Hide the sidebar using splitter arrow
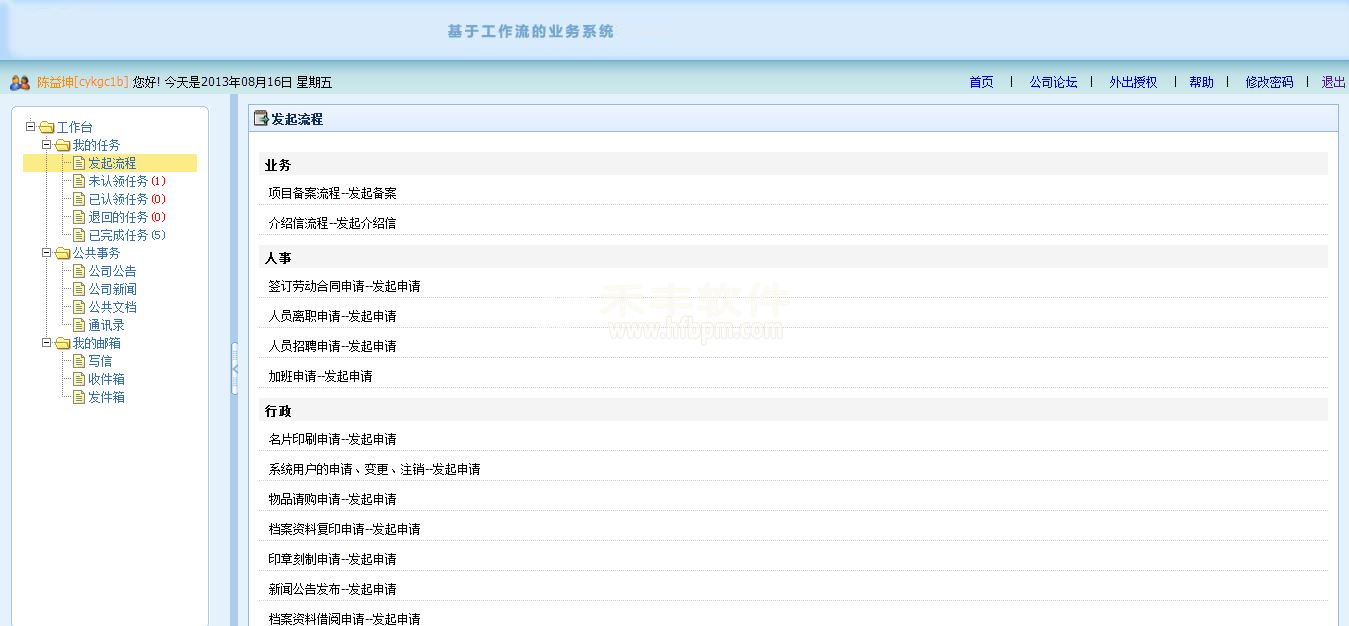Screen dimensions: 1349x626 click(235, 369)
